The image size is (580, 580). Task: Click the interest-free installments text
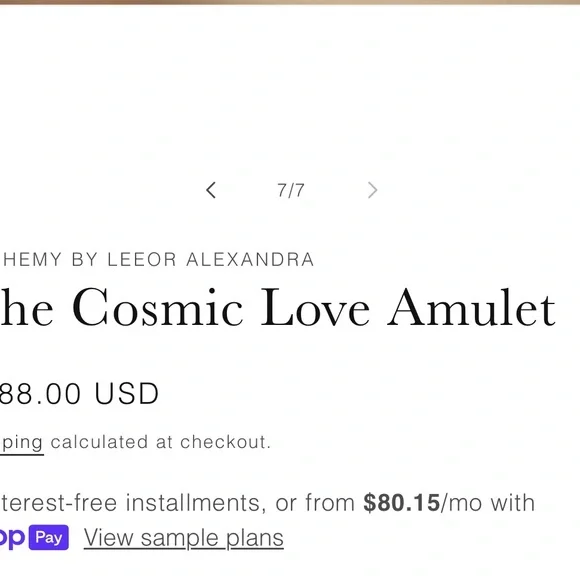coord(133,503)
